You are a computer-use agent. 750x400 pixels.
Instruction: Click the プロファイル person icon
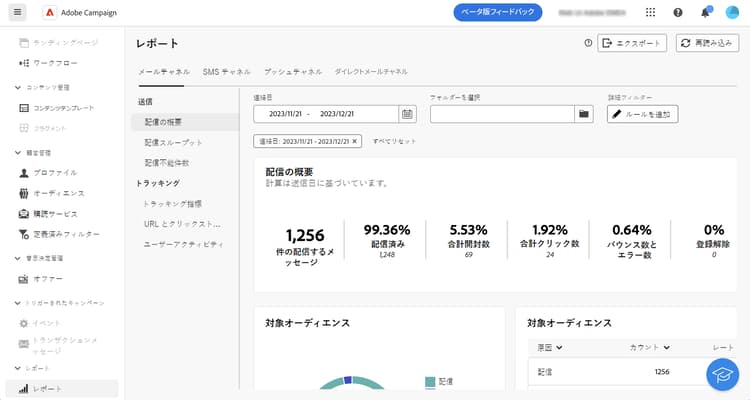tap(24, 173)
